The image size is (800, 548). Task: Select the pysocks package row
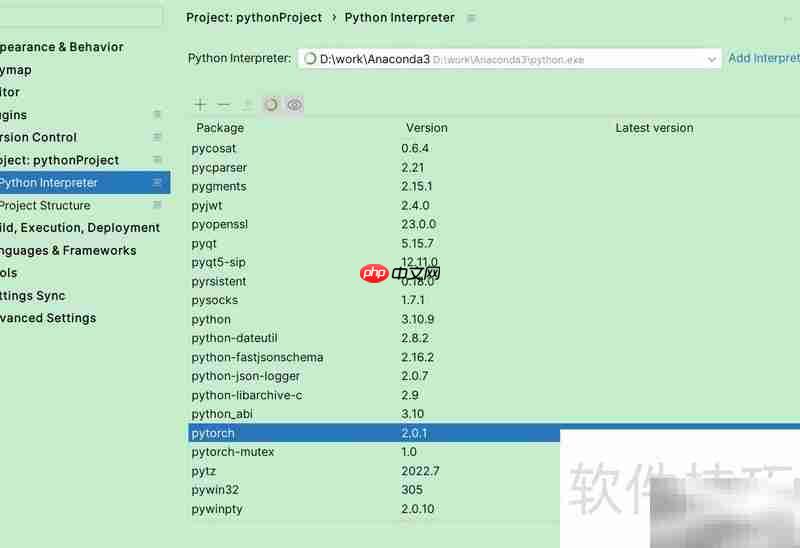click(x=494, y=300)
